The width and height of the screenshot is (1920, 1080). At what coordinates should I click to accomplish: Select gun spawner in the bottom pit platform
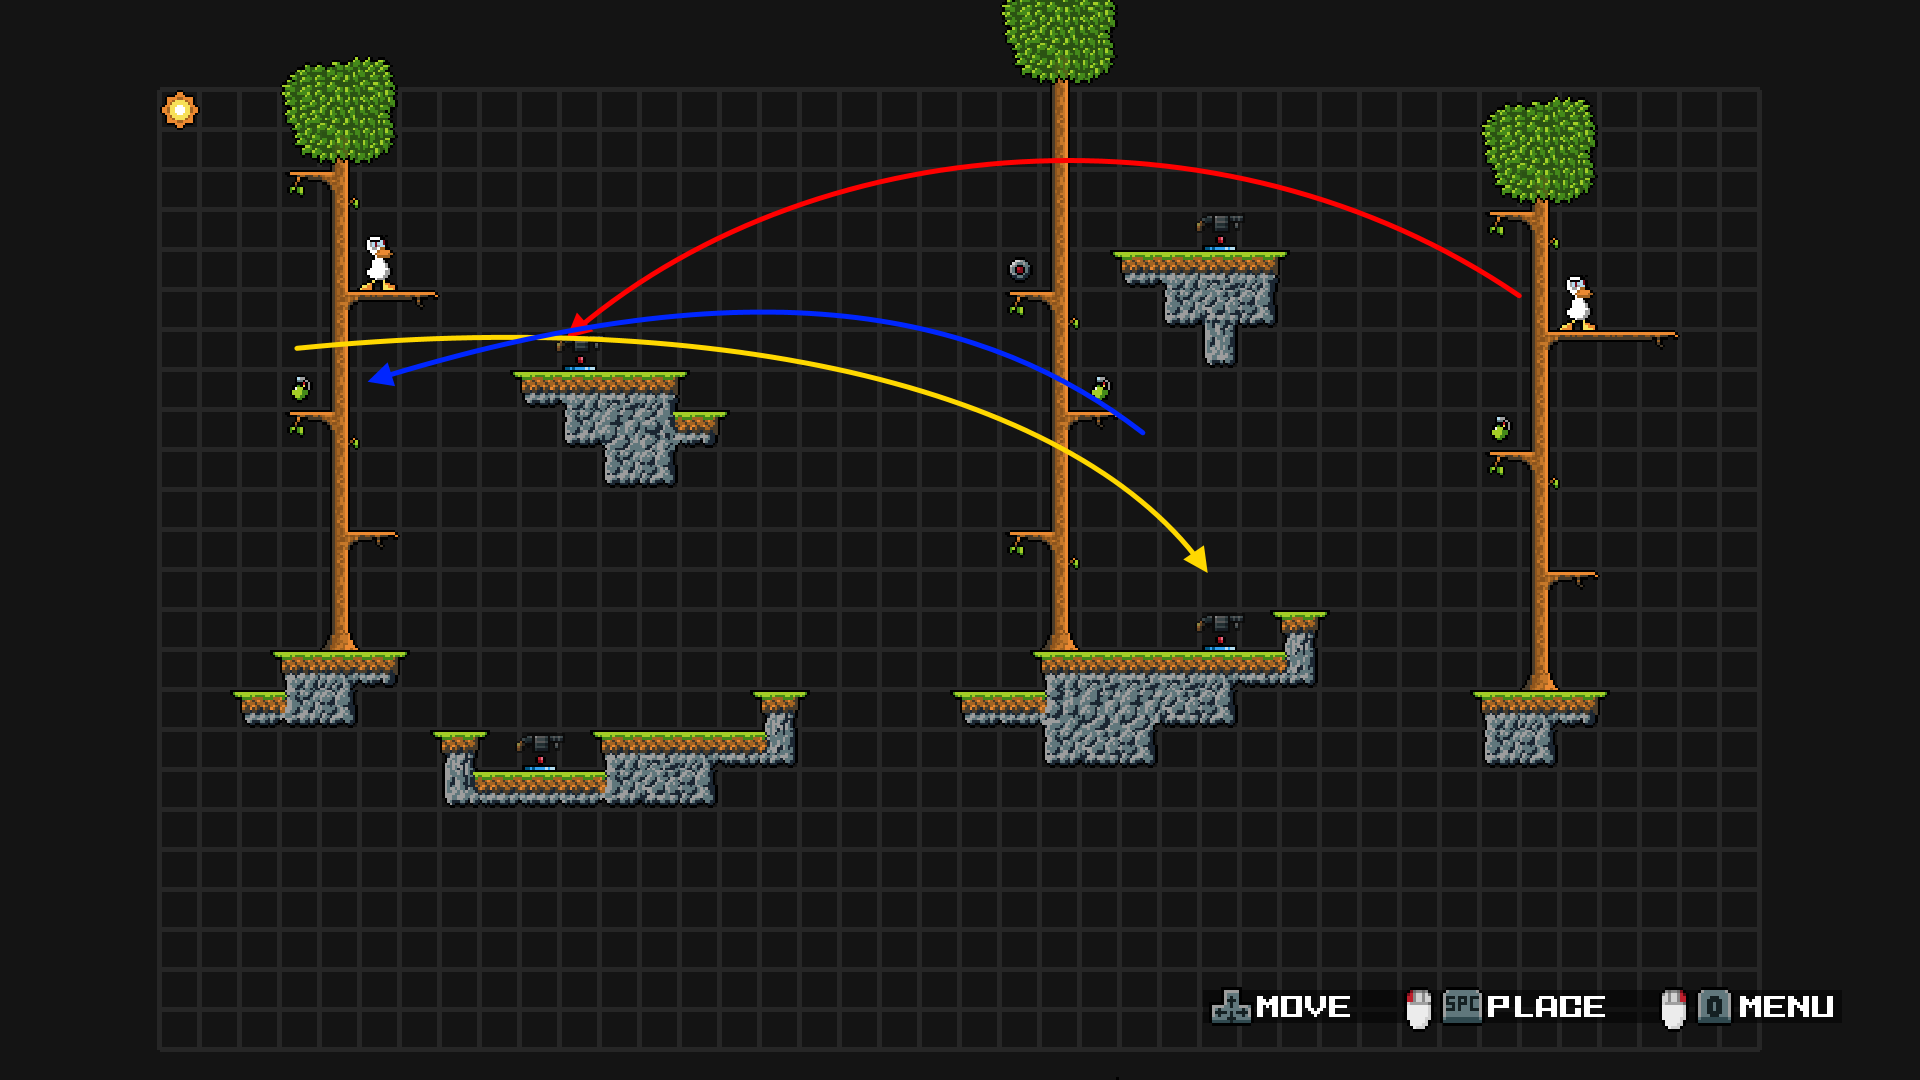540,752
